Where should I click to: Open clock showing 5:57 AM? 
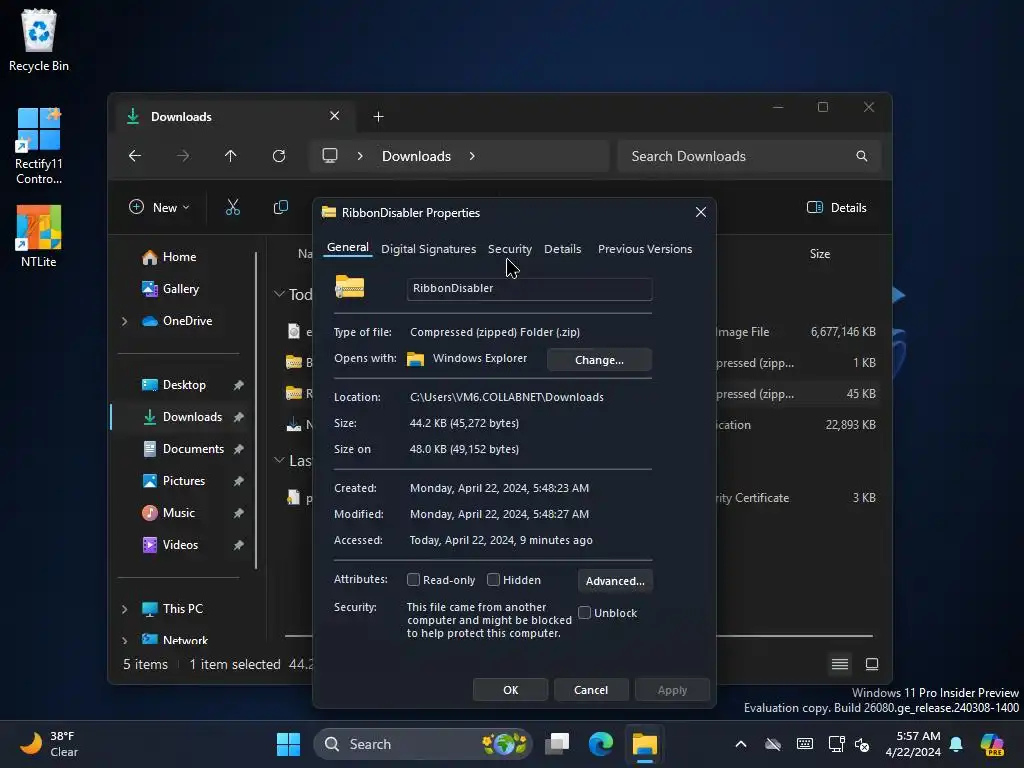point(913,744)
